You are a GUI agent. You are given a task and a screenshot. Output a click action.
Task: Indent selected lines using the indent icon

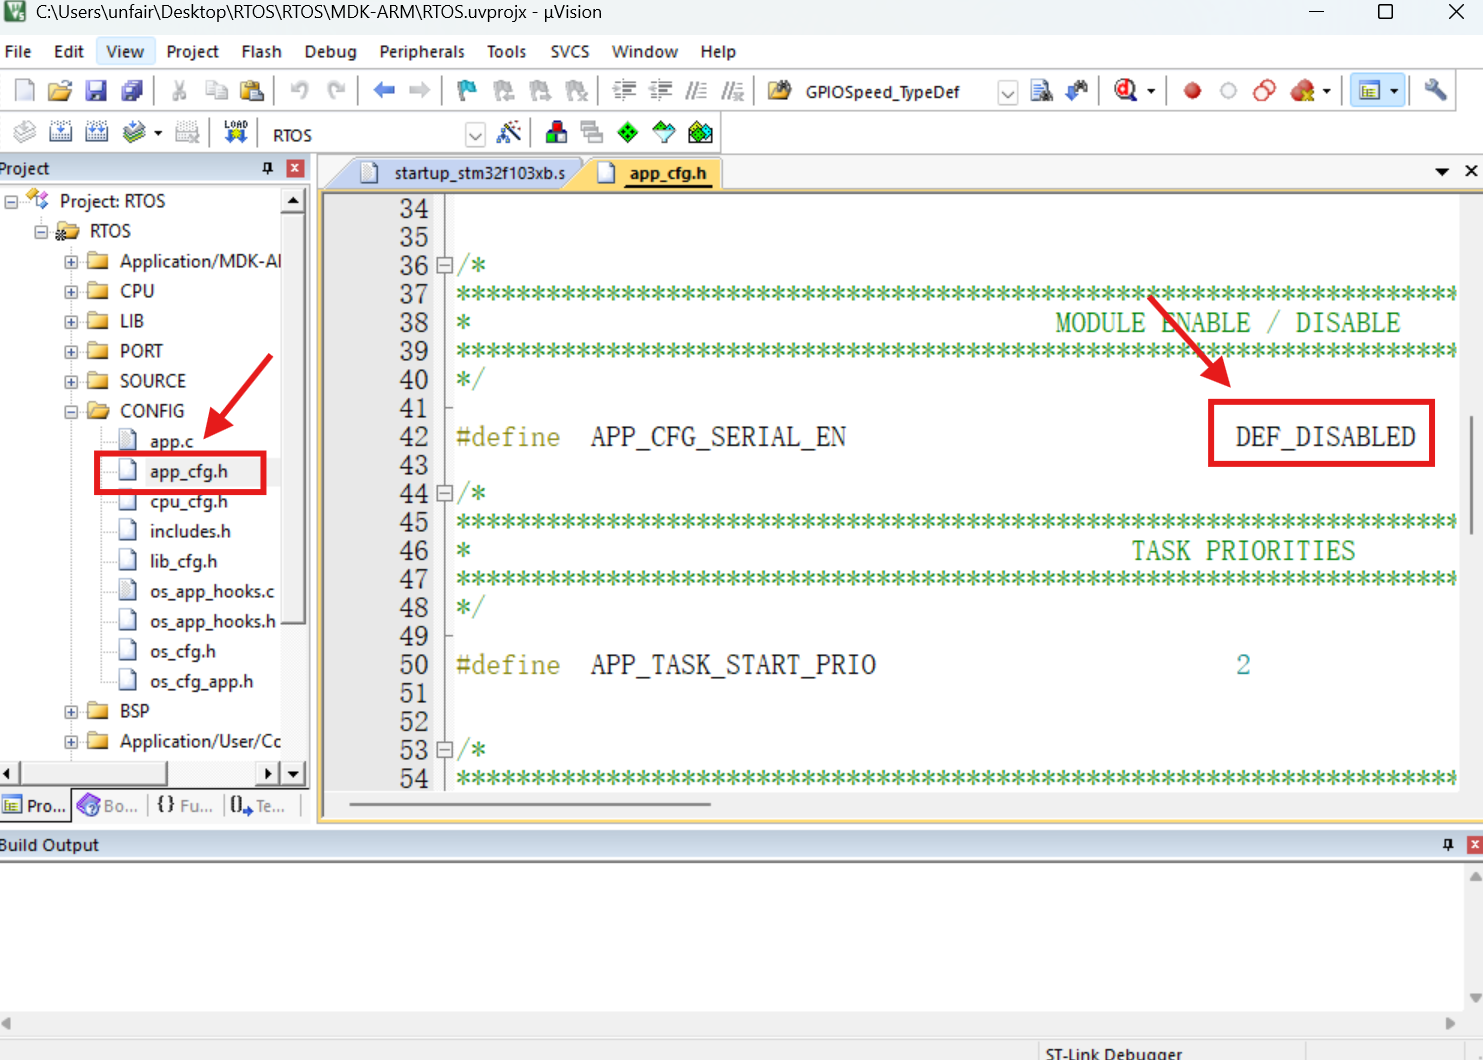(624, 91)
